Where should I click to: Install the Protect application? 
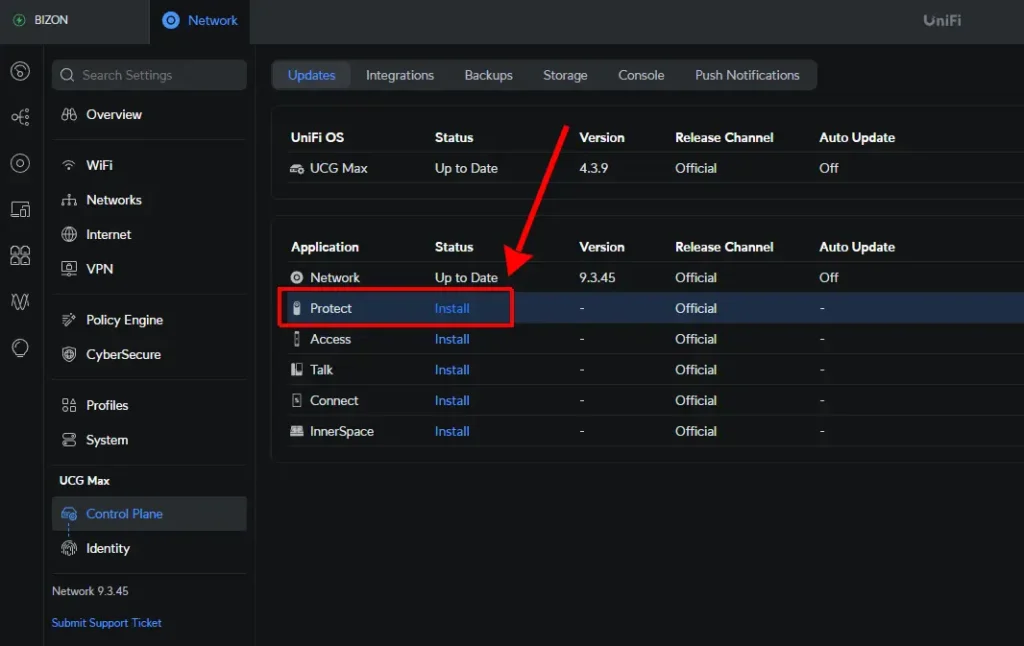tap(452, 308)
